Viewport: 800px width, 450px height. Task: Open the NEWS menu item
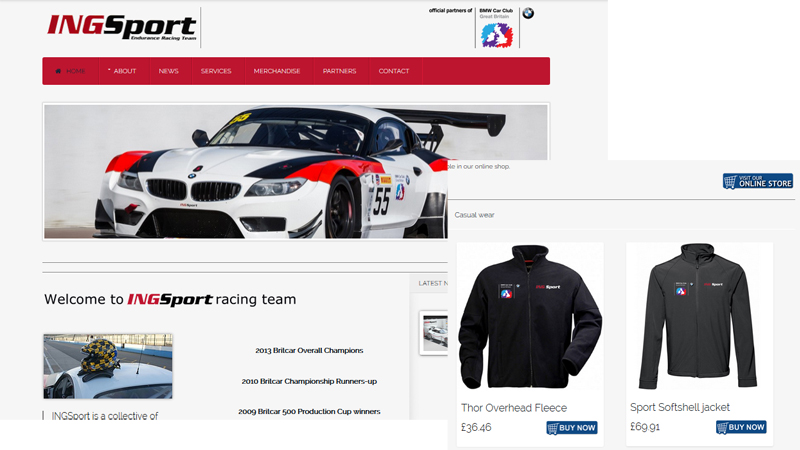click(x=168, y=71)
